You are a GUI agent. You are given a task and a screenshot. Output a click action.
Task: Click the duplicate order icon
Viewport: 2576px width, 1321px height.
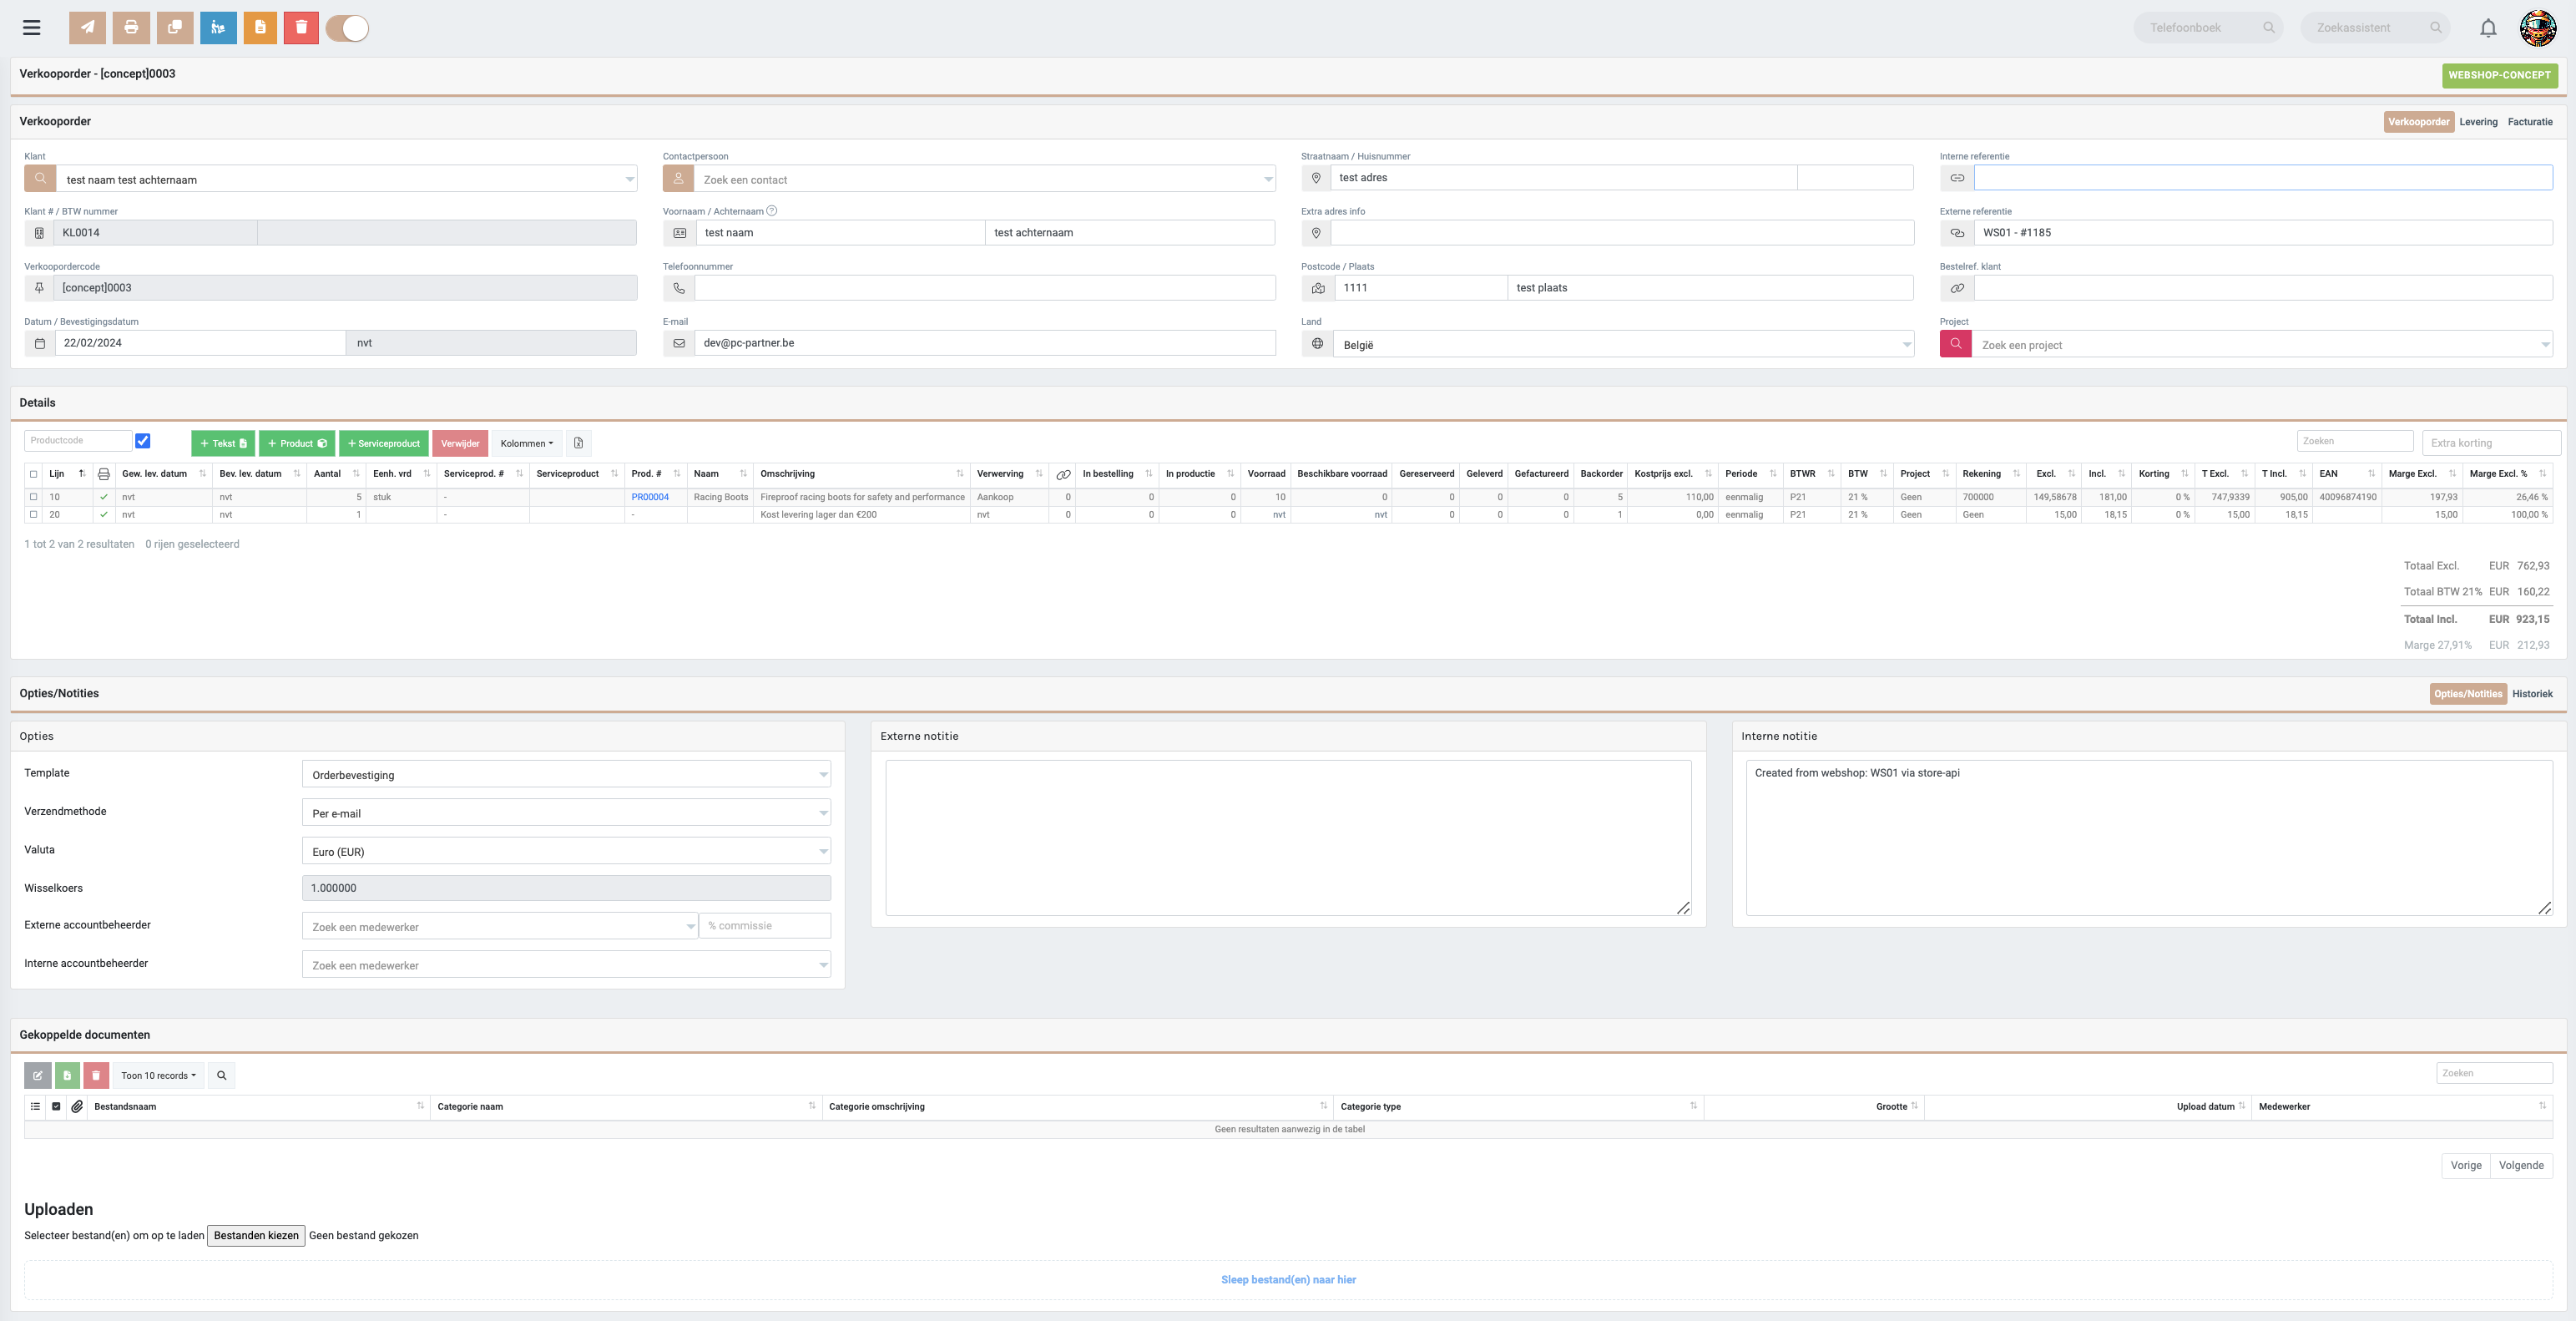click(x=175, y=28)
